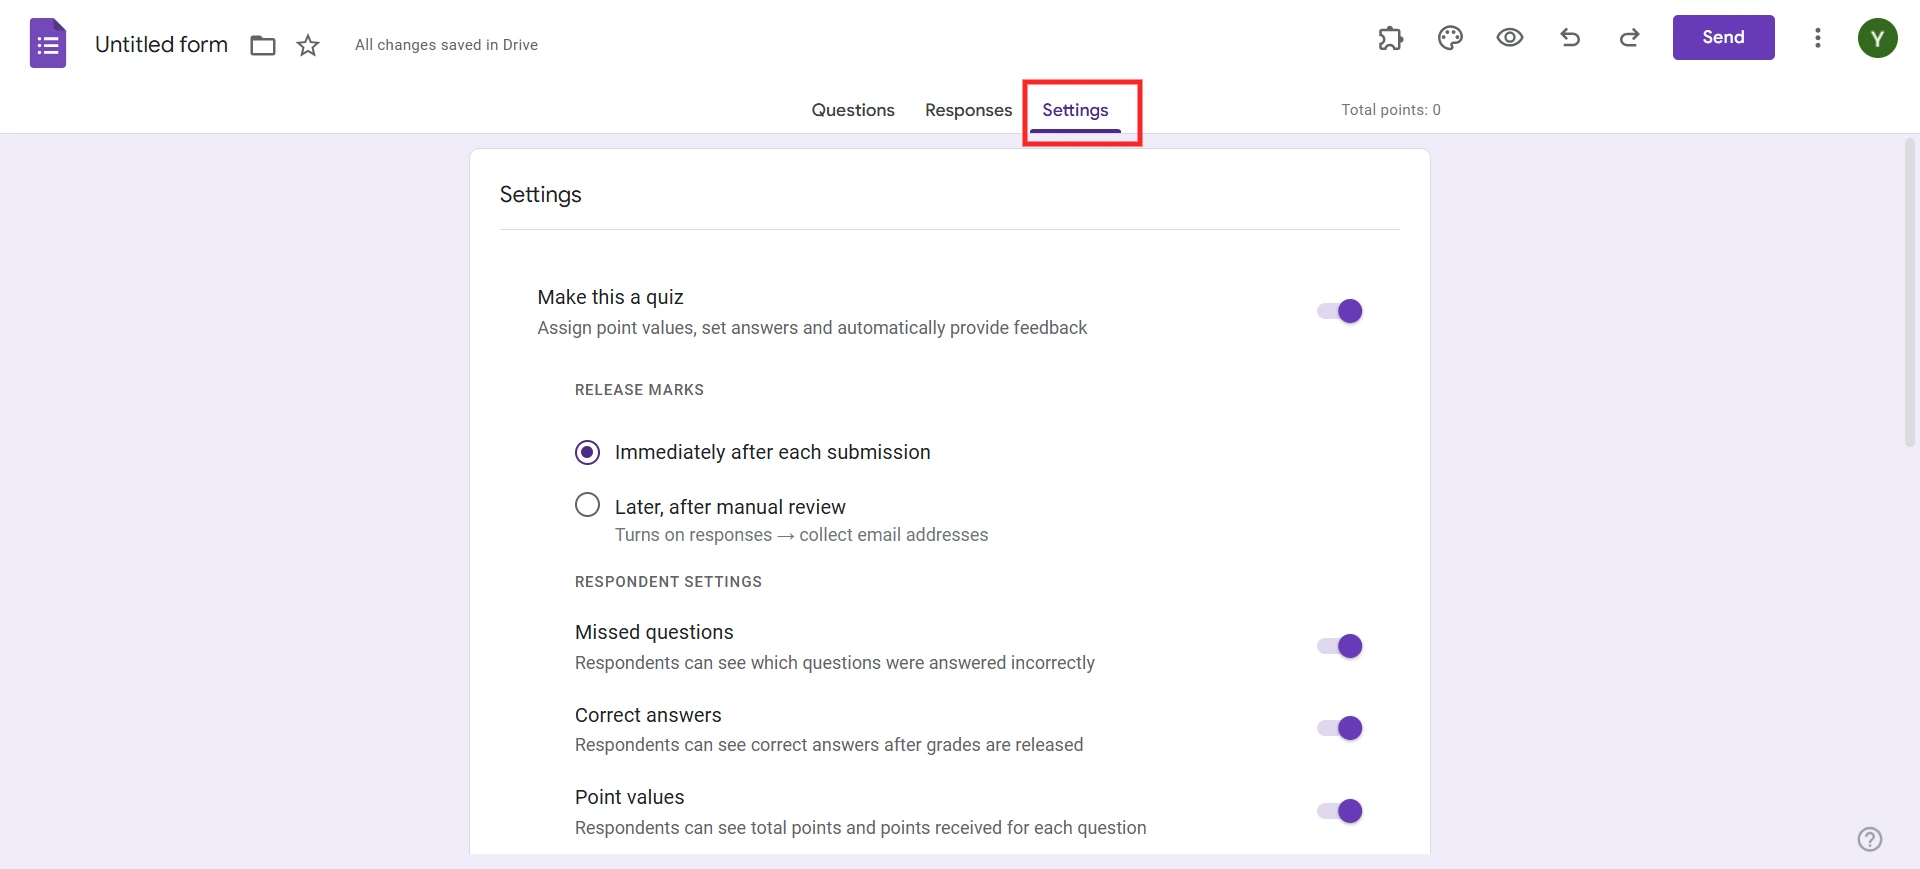Click the Untitled form title field
This screenshot has width=1920, height=869.
point(161,45)
